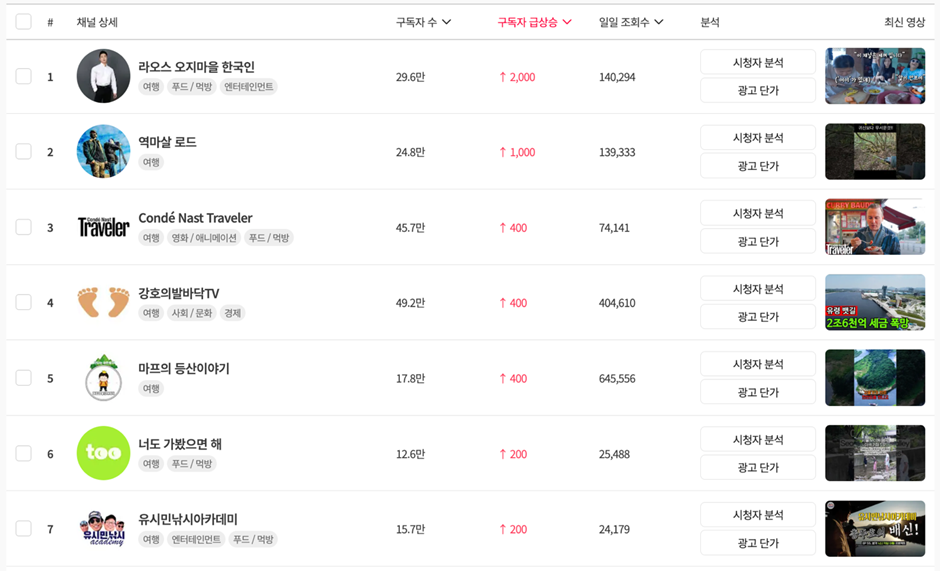Viewport: 940px width, 571px height.
Task: Open the 유시민낚시아카데미 channel logo
Action: point(103,528)
